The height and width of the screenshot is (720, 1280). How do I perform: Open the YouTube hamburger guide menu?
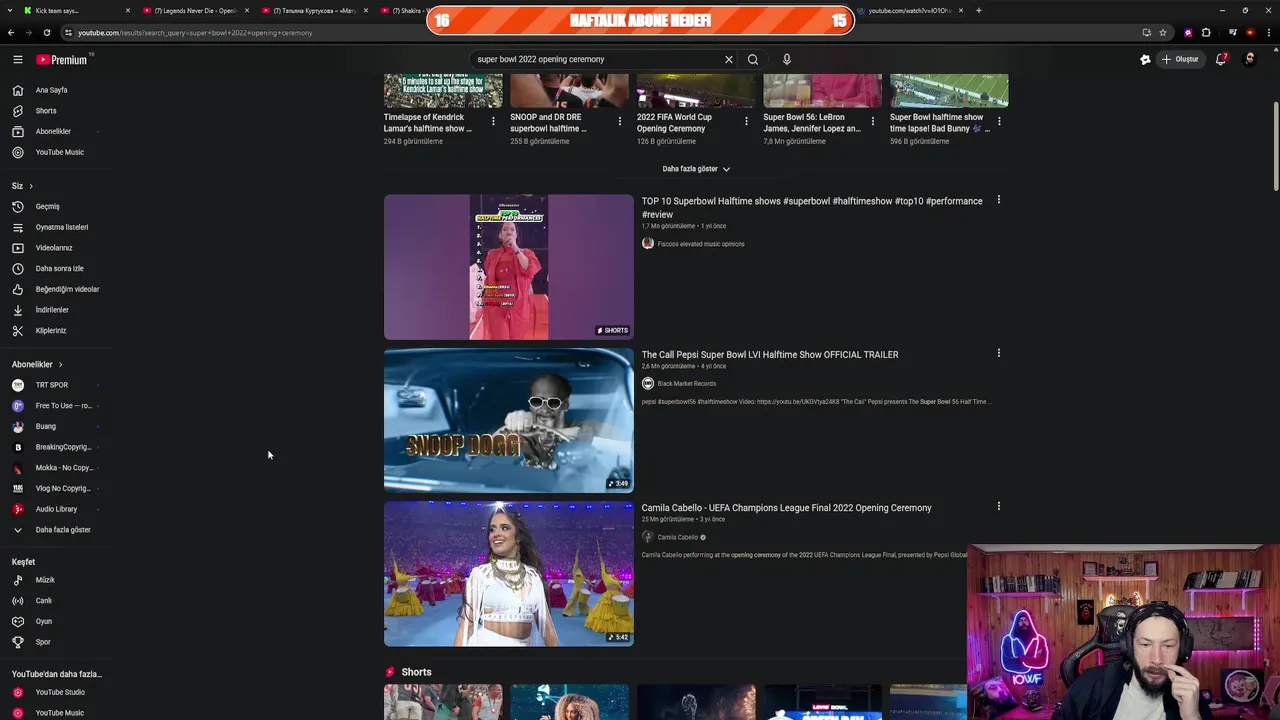[x=17, y=59]
